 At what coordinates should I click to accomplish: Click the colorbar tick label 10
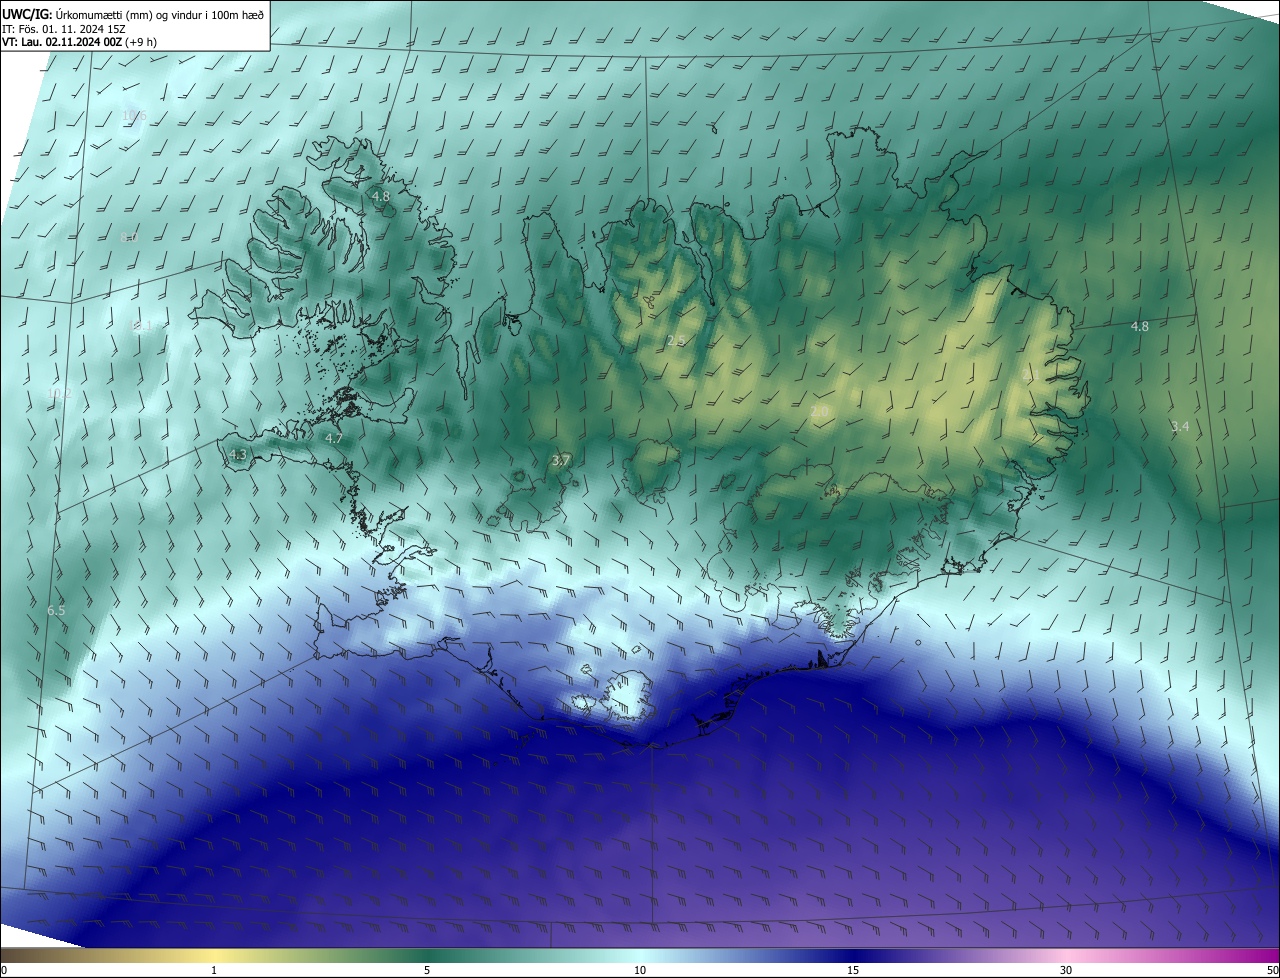click(x=640, y=970)
